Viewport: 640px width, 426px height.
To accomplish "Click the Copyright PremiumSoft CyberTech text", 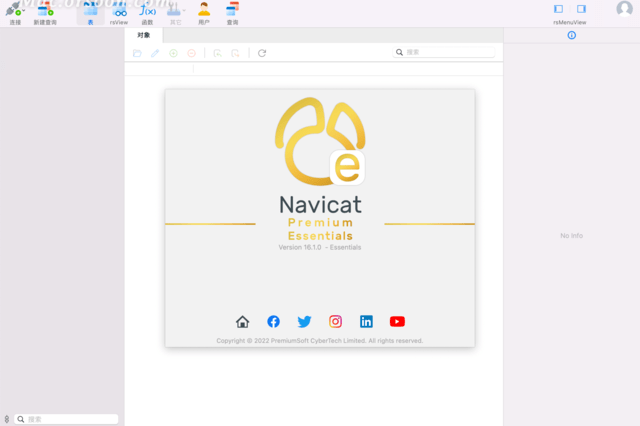I will [320, 341].
